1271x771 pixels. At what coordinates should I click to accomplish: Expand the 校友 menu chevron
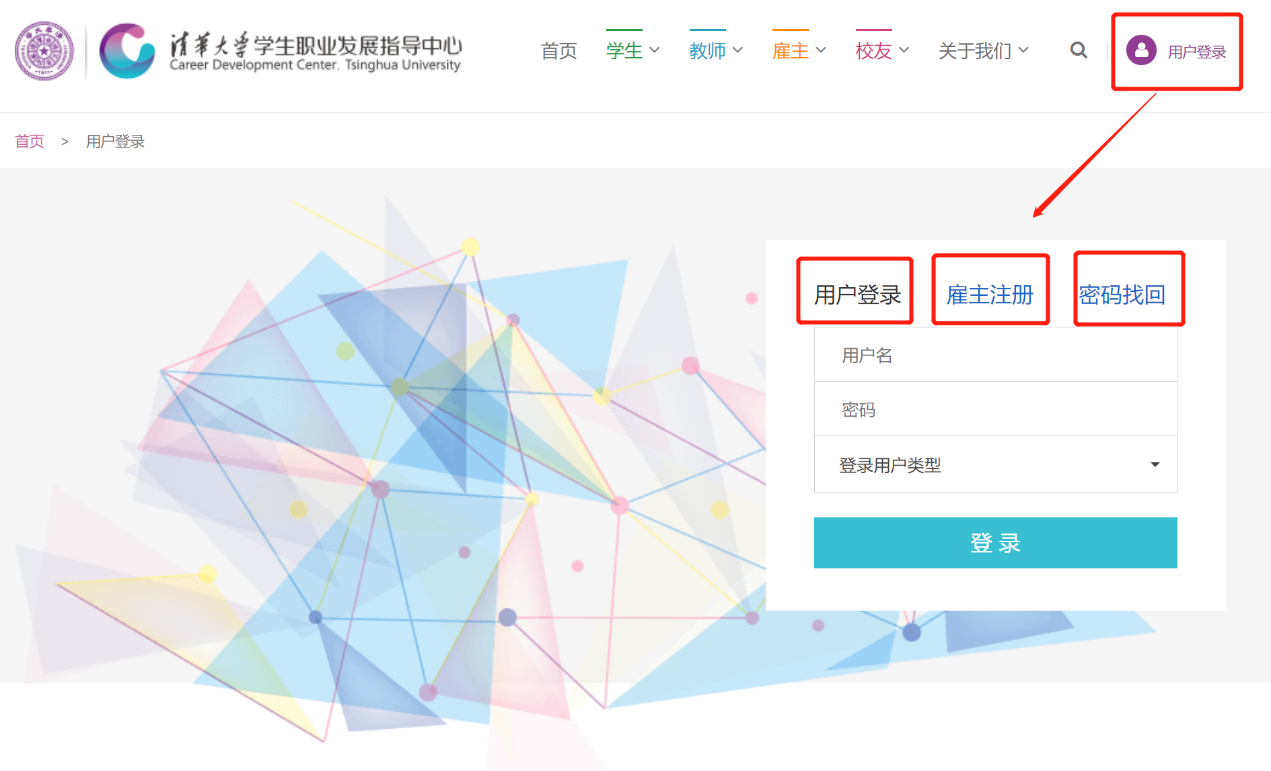(904, 50)
